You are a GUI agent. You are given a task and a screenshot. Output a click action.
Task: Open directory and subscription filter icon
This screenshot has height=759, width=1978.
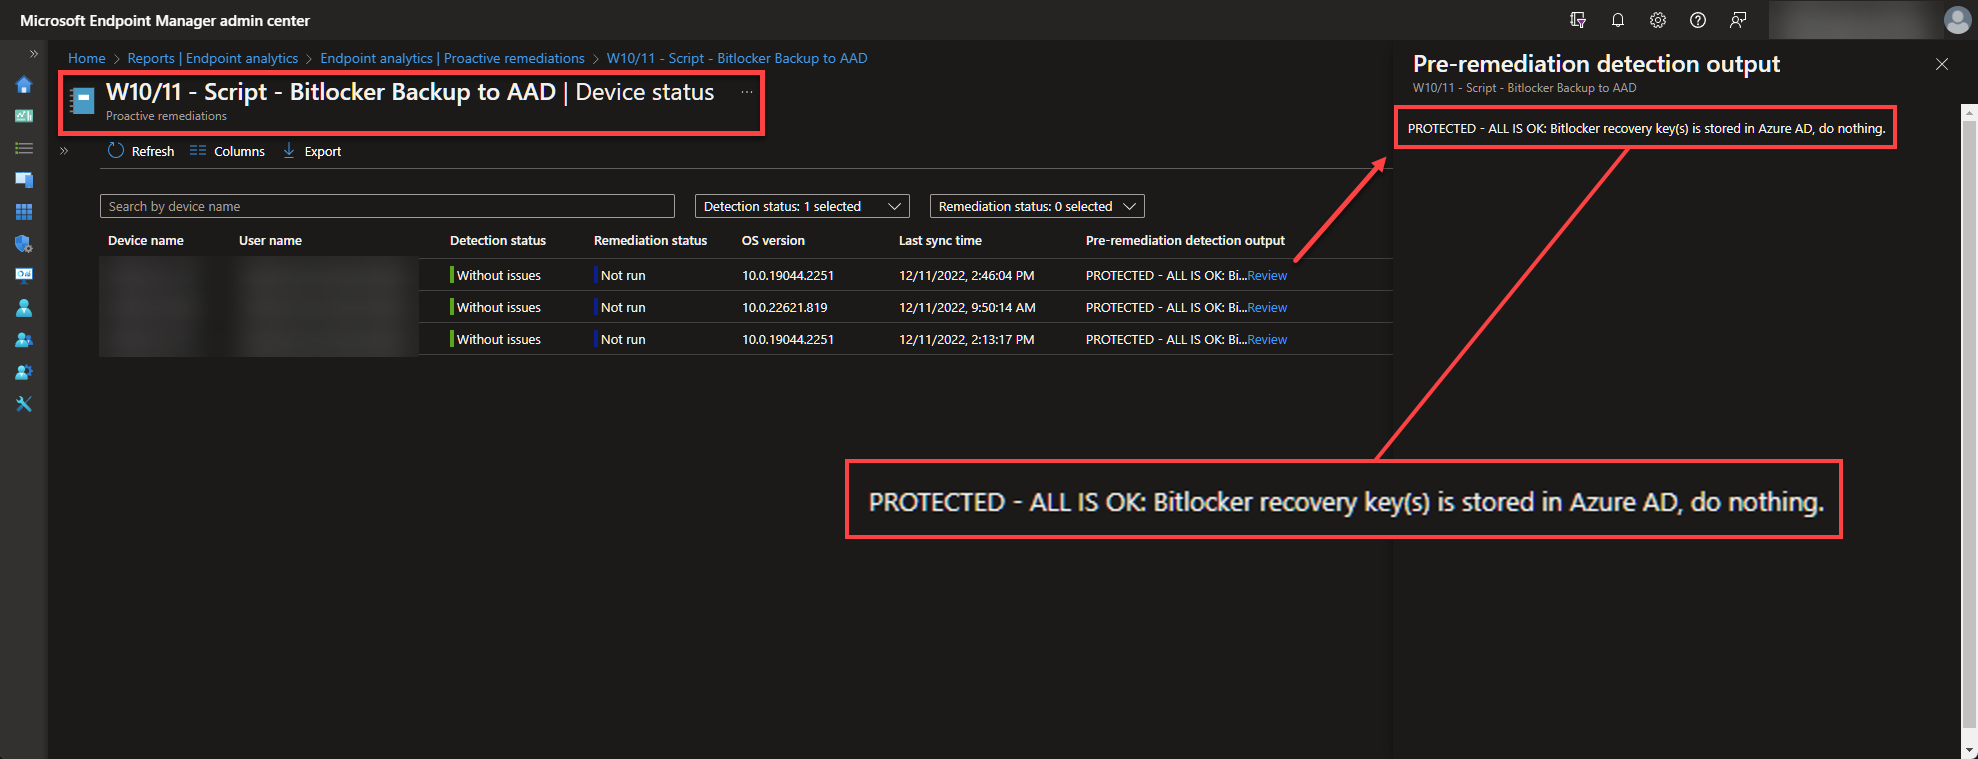click(x=1578, y=20)
